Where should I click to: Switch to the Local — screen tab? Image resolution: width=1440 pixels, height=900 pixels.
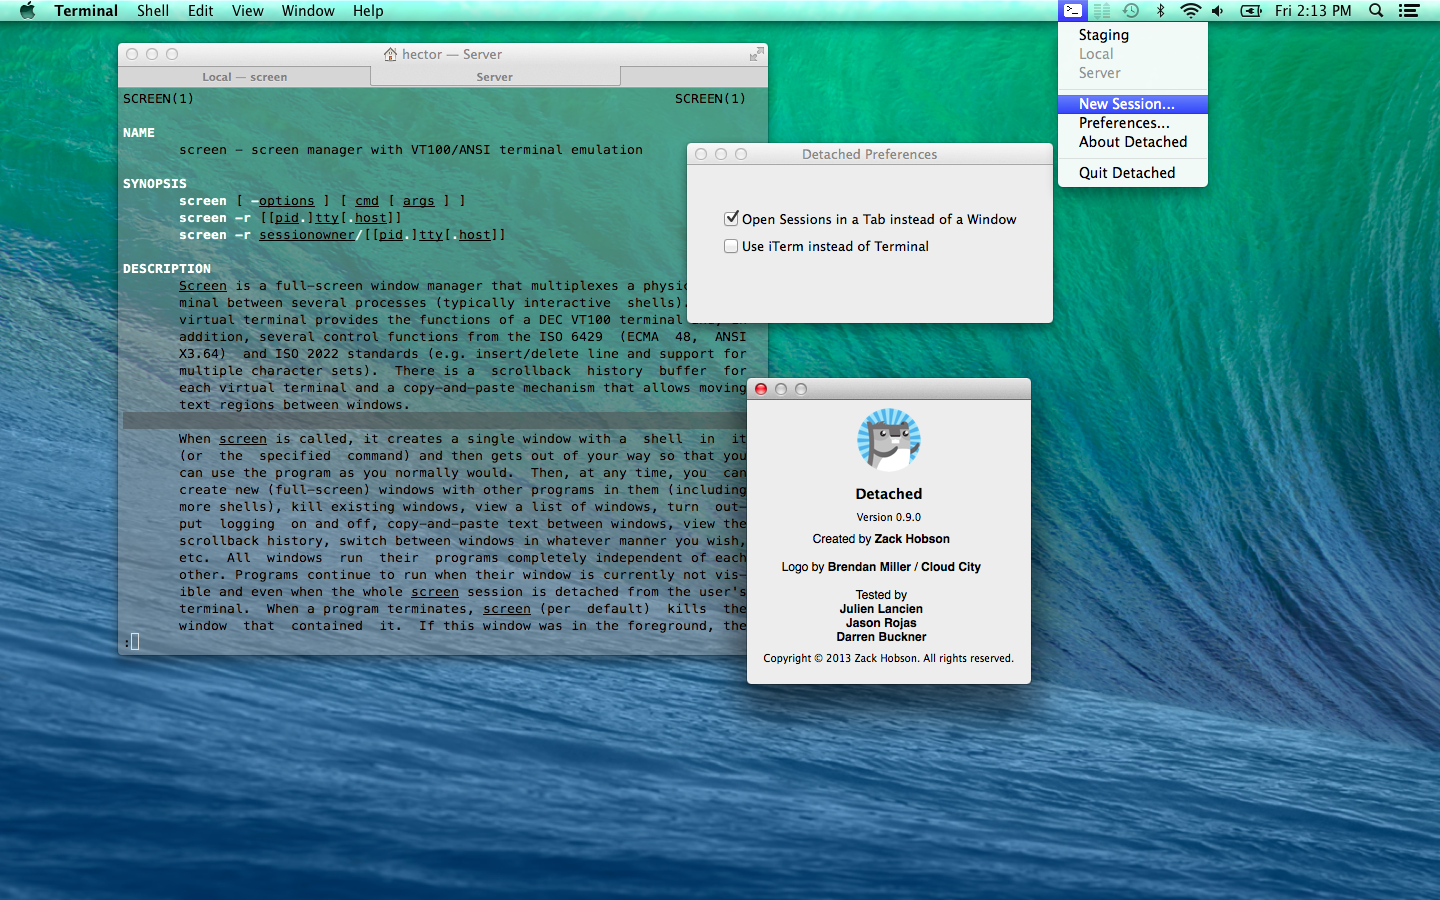pos(244,77)
